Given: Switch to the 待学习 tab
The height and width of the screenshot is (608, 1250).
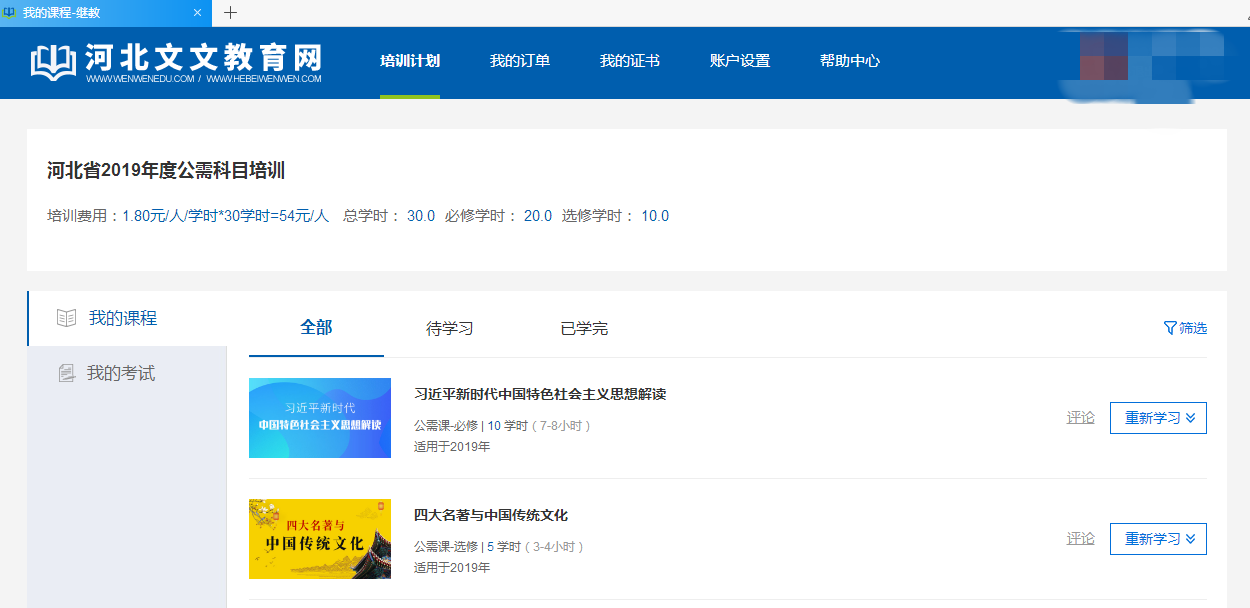Looking at the screenshot, I should [x=449, y=329].
